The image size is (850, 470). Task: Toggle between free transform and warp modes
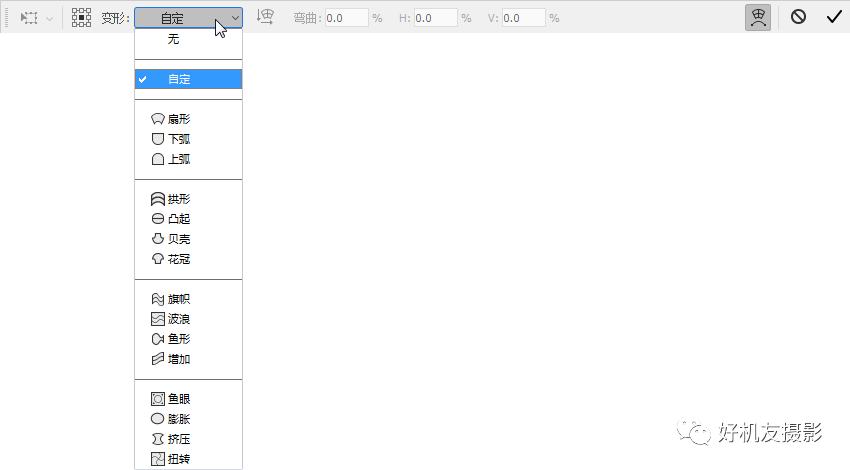[x=758, y=17]
